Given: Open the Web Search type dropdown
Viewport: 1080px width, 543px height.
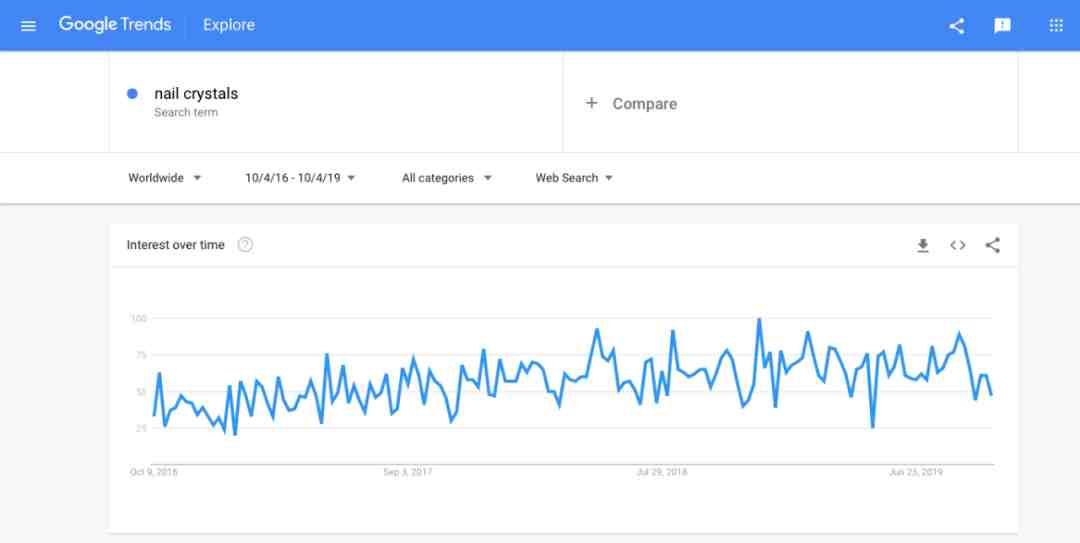Looking at the screenshot, I should (x=574, y=178).
